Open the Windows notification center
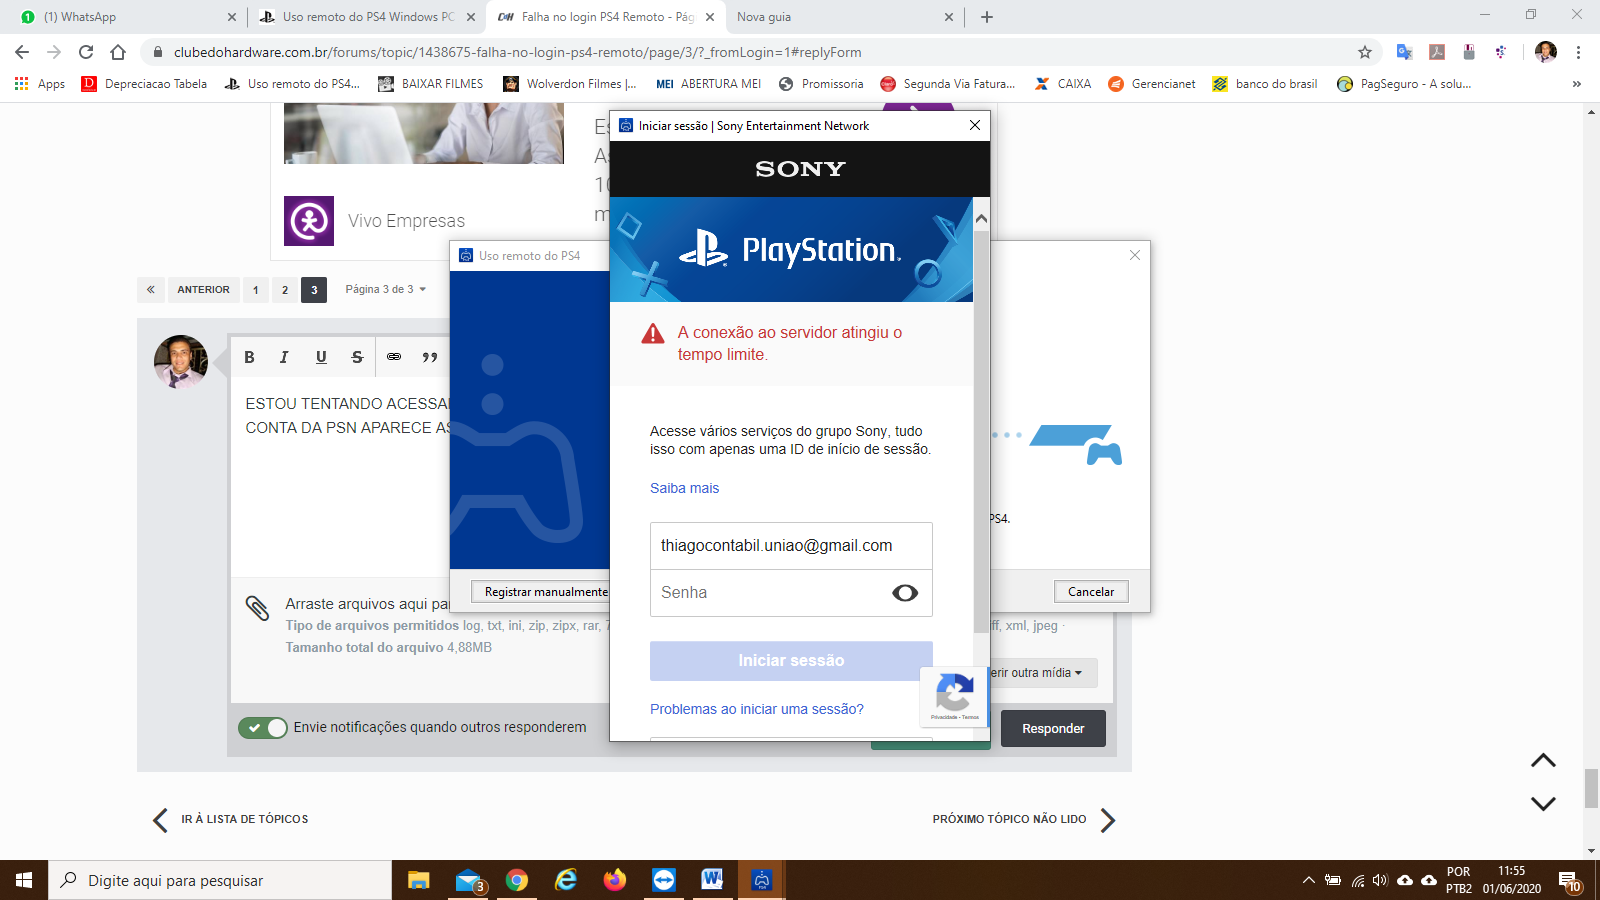Screen dimensions: 1600x900 point(1569,881)
